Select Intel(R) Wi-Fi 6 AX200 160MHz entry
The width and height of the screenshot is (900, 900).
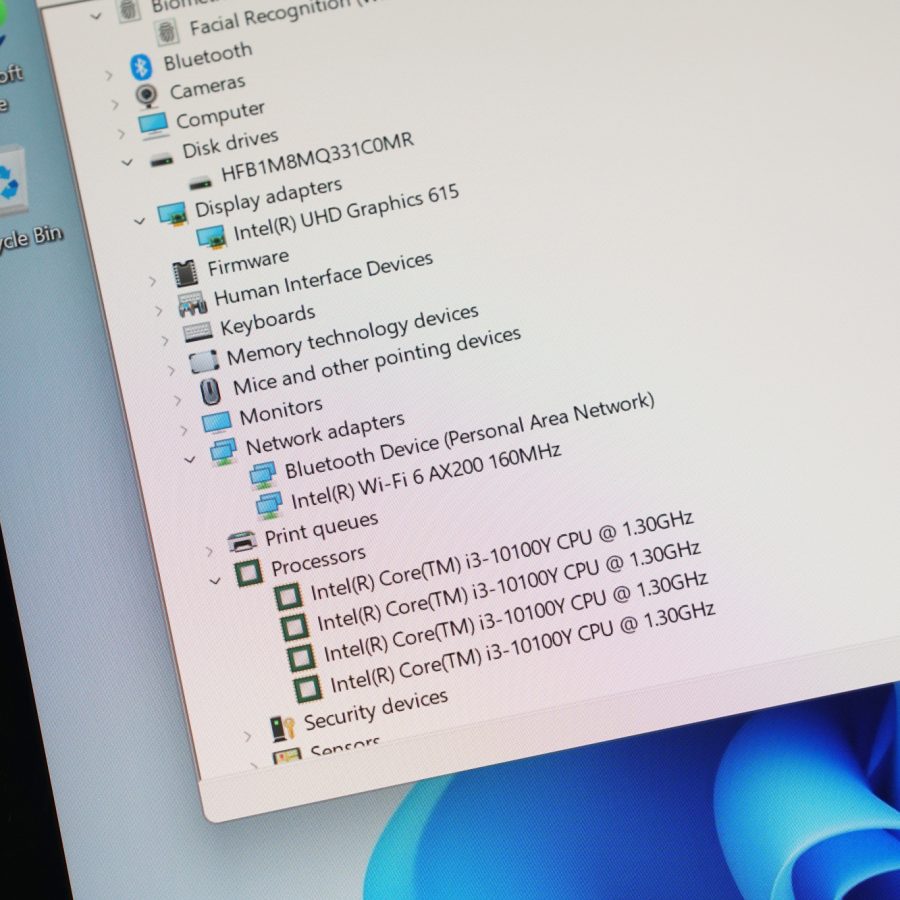pos(426,476)
